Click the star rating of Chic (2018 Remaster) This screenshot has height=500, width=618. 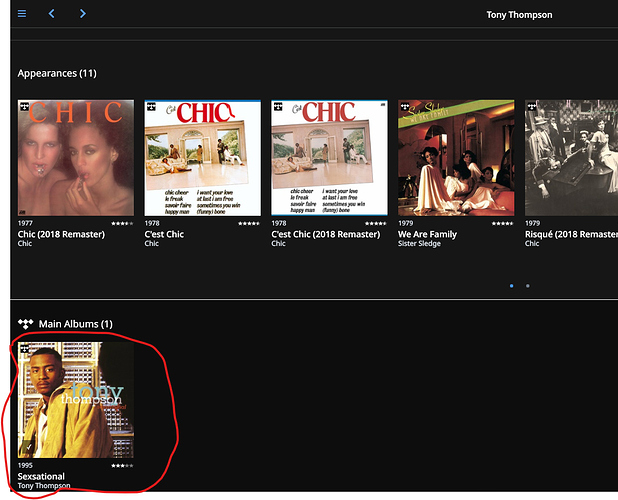[x=122, y=223]
